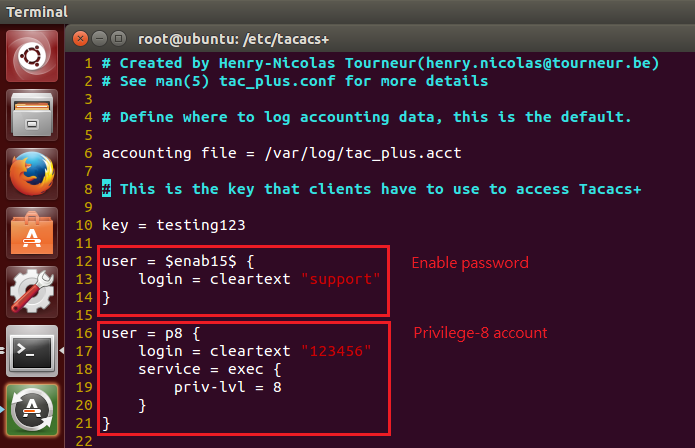Click the priv-lvl = 8 line

[x=228, y=387]
